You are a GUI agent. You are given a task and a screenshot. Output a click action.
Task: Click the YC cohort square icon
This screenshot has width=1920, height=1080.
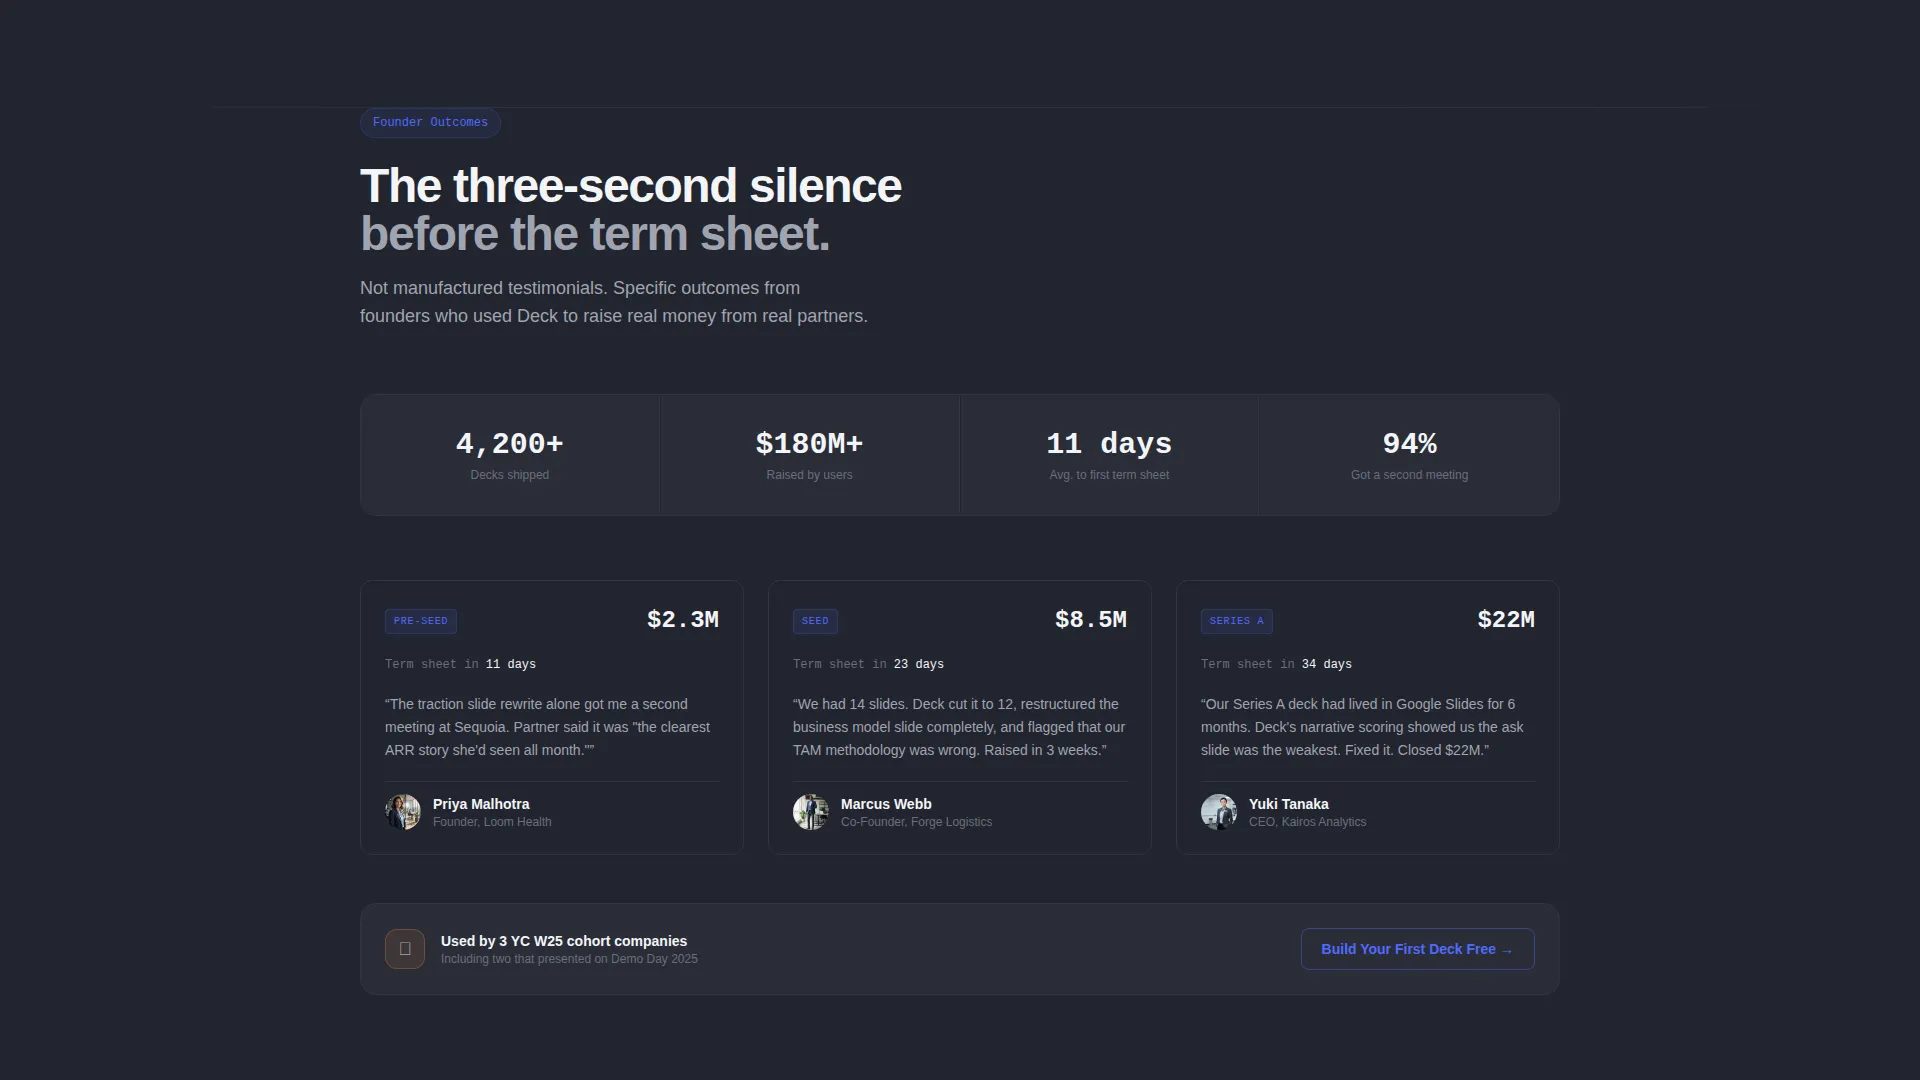pos(405,949)
